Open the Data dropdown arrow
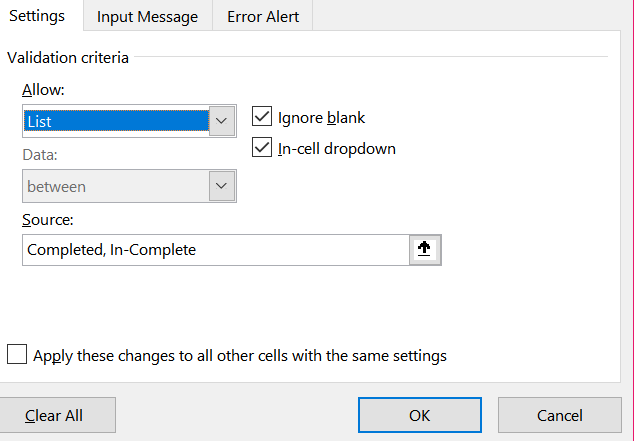 coord(222,186)
